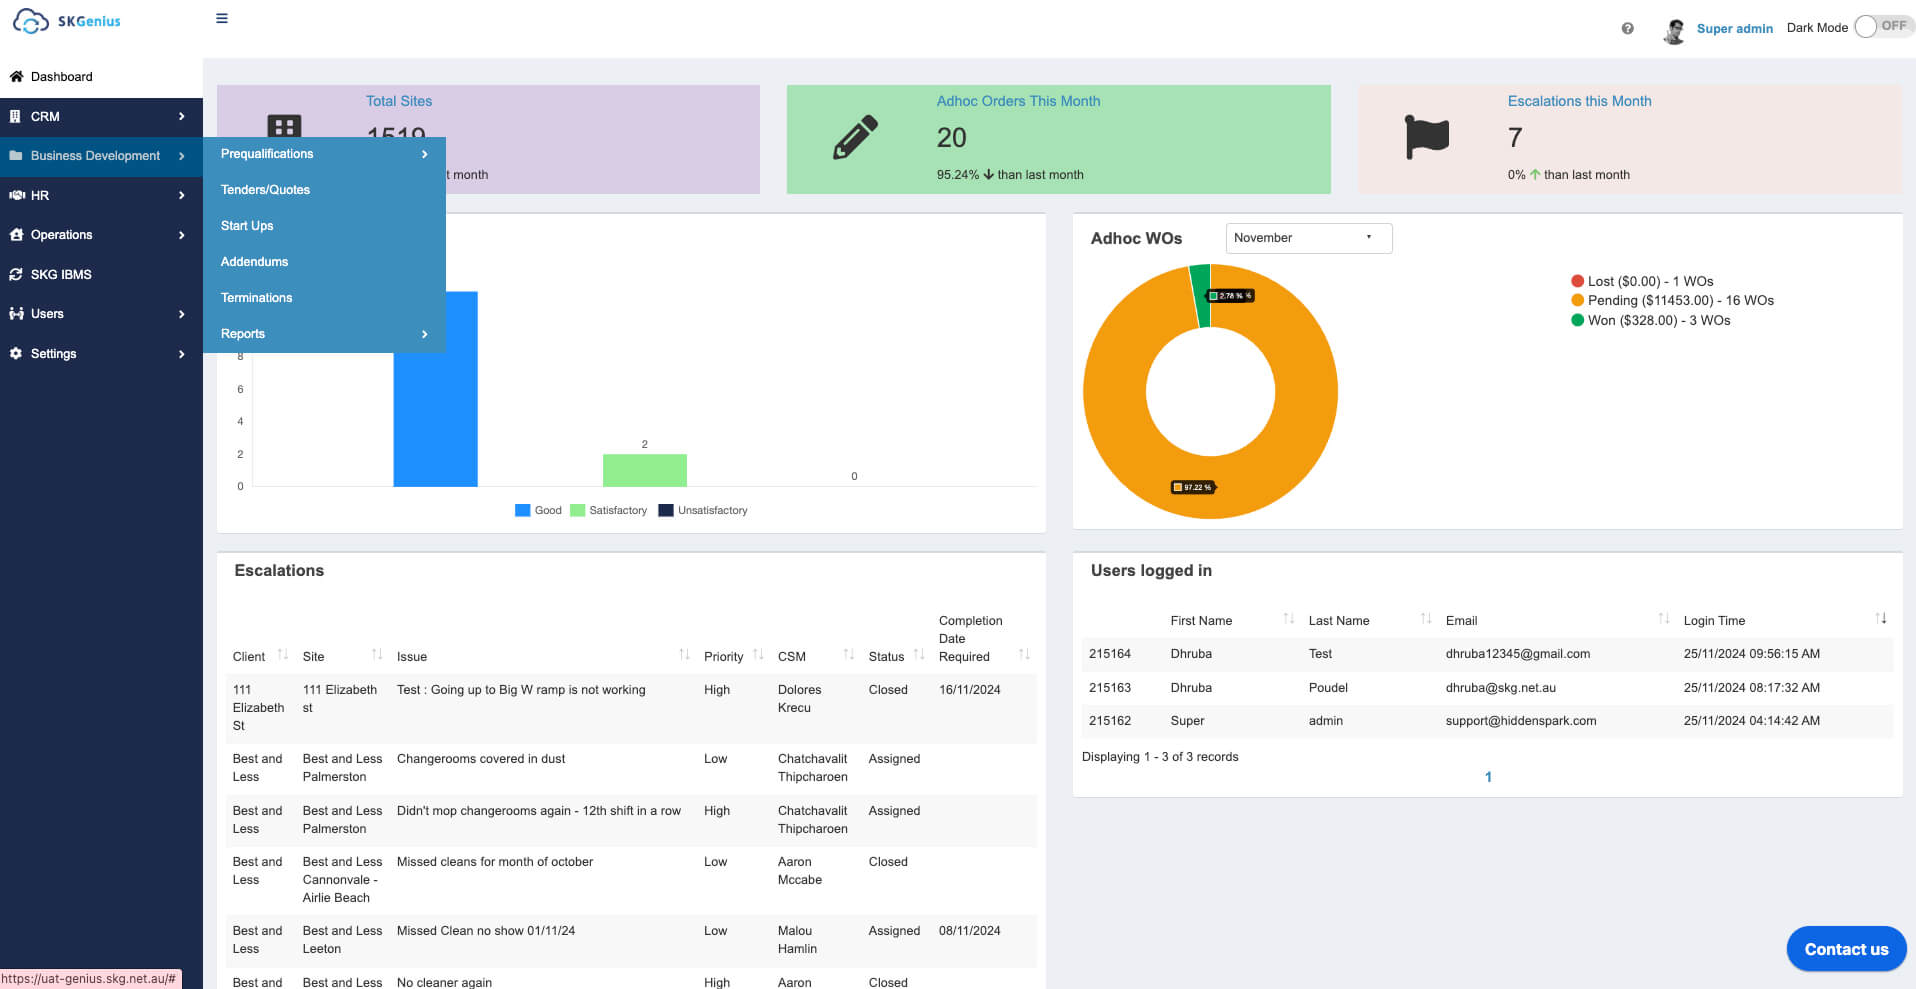Image resolution: width=1916 pixels, height=989 pixels.
Task: Sort by Completion Date Required arrows
Action: click(1024, 655)
